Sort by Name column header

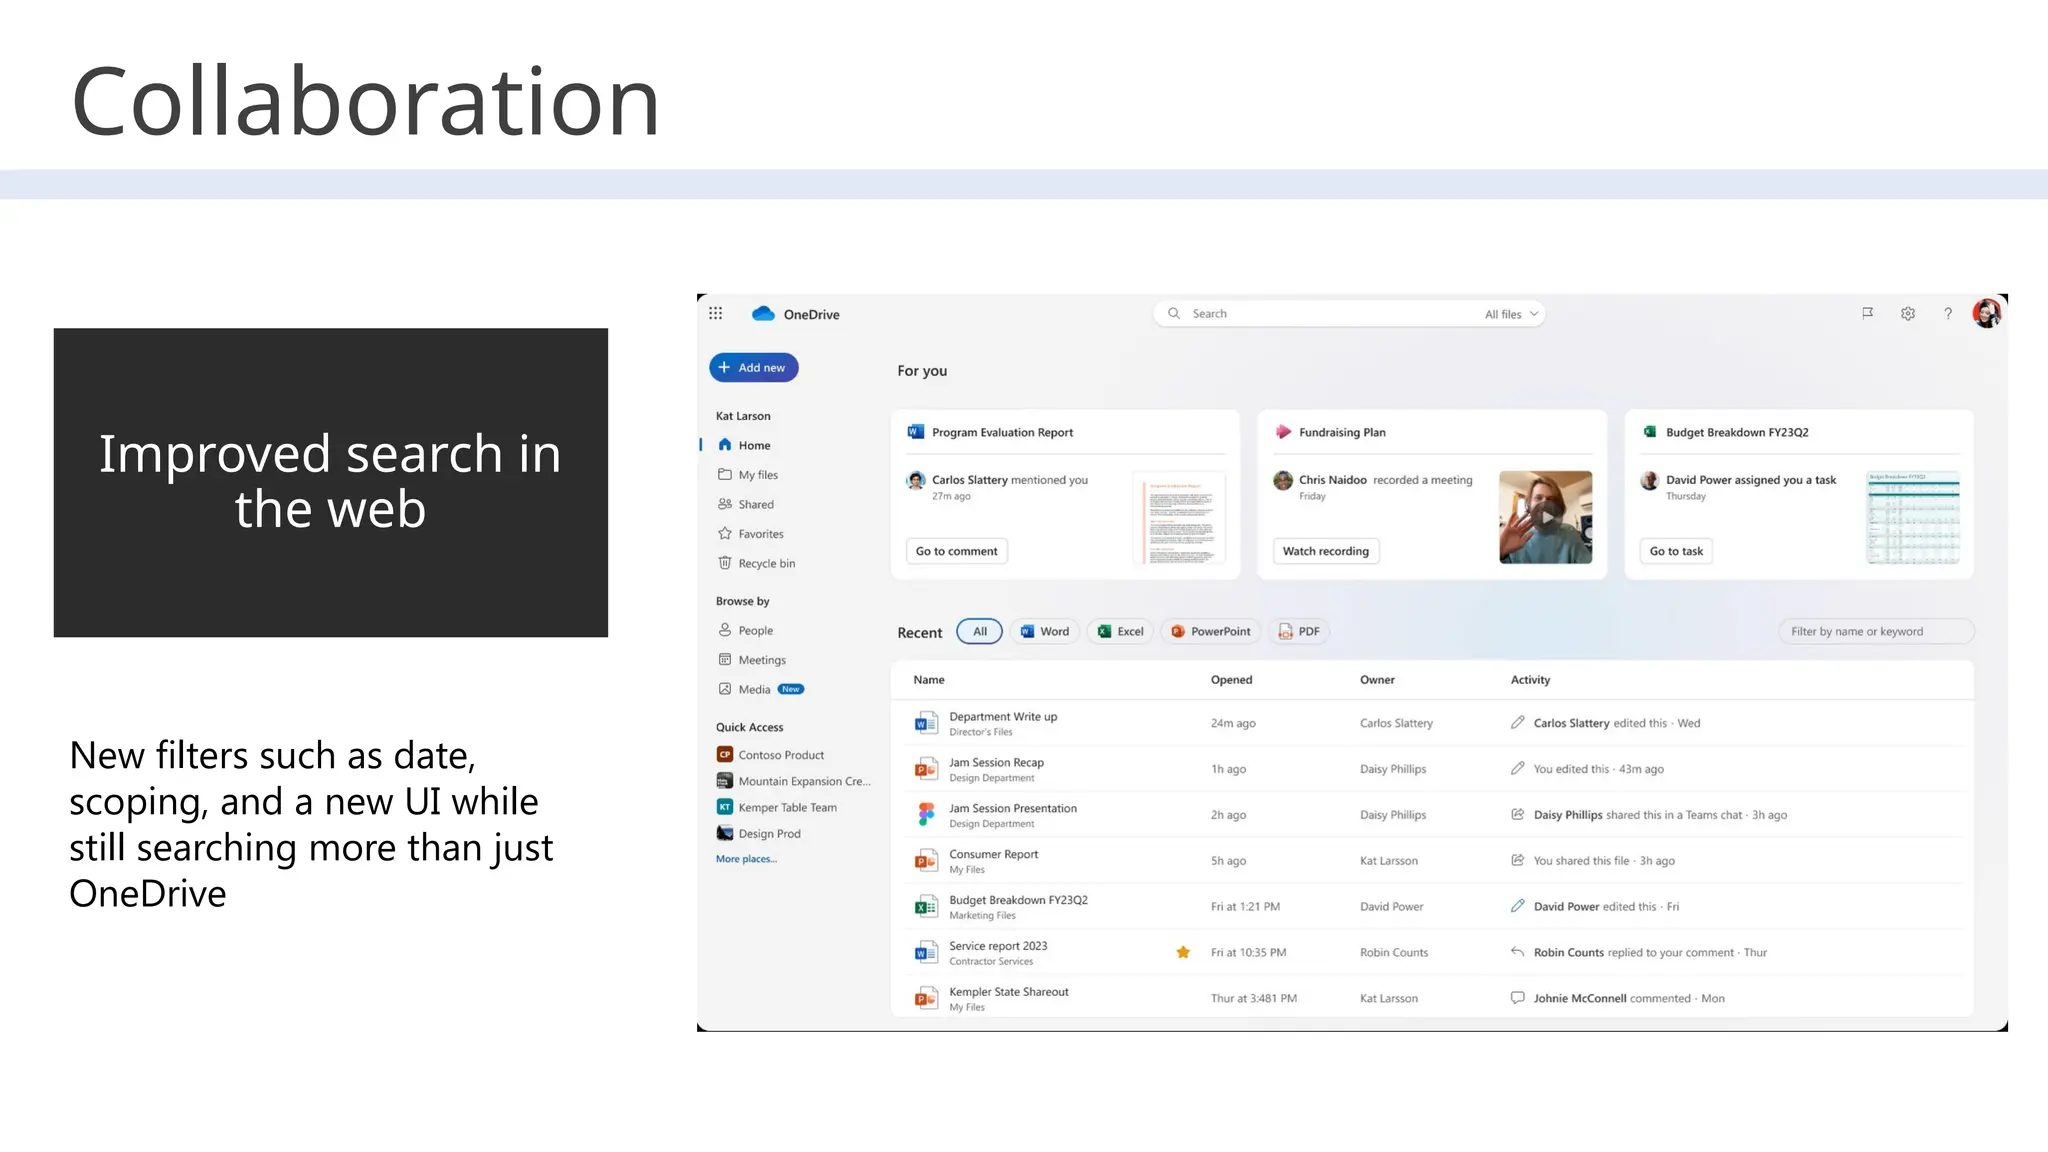pos(929,679)
